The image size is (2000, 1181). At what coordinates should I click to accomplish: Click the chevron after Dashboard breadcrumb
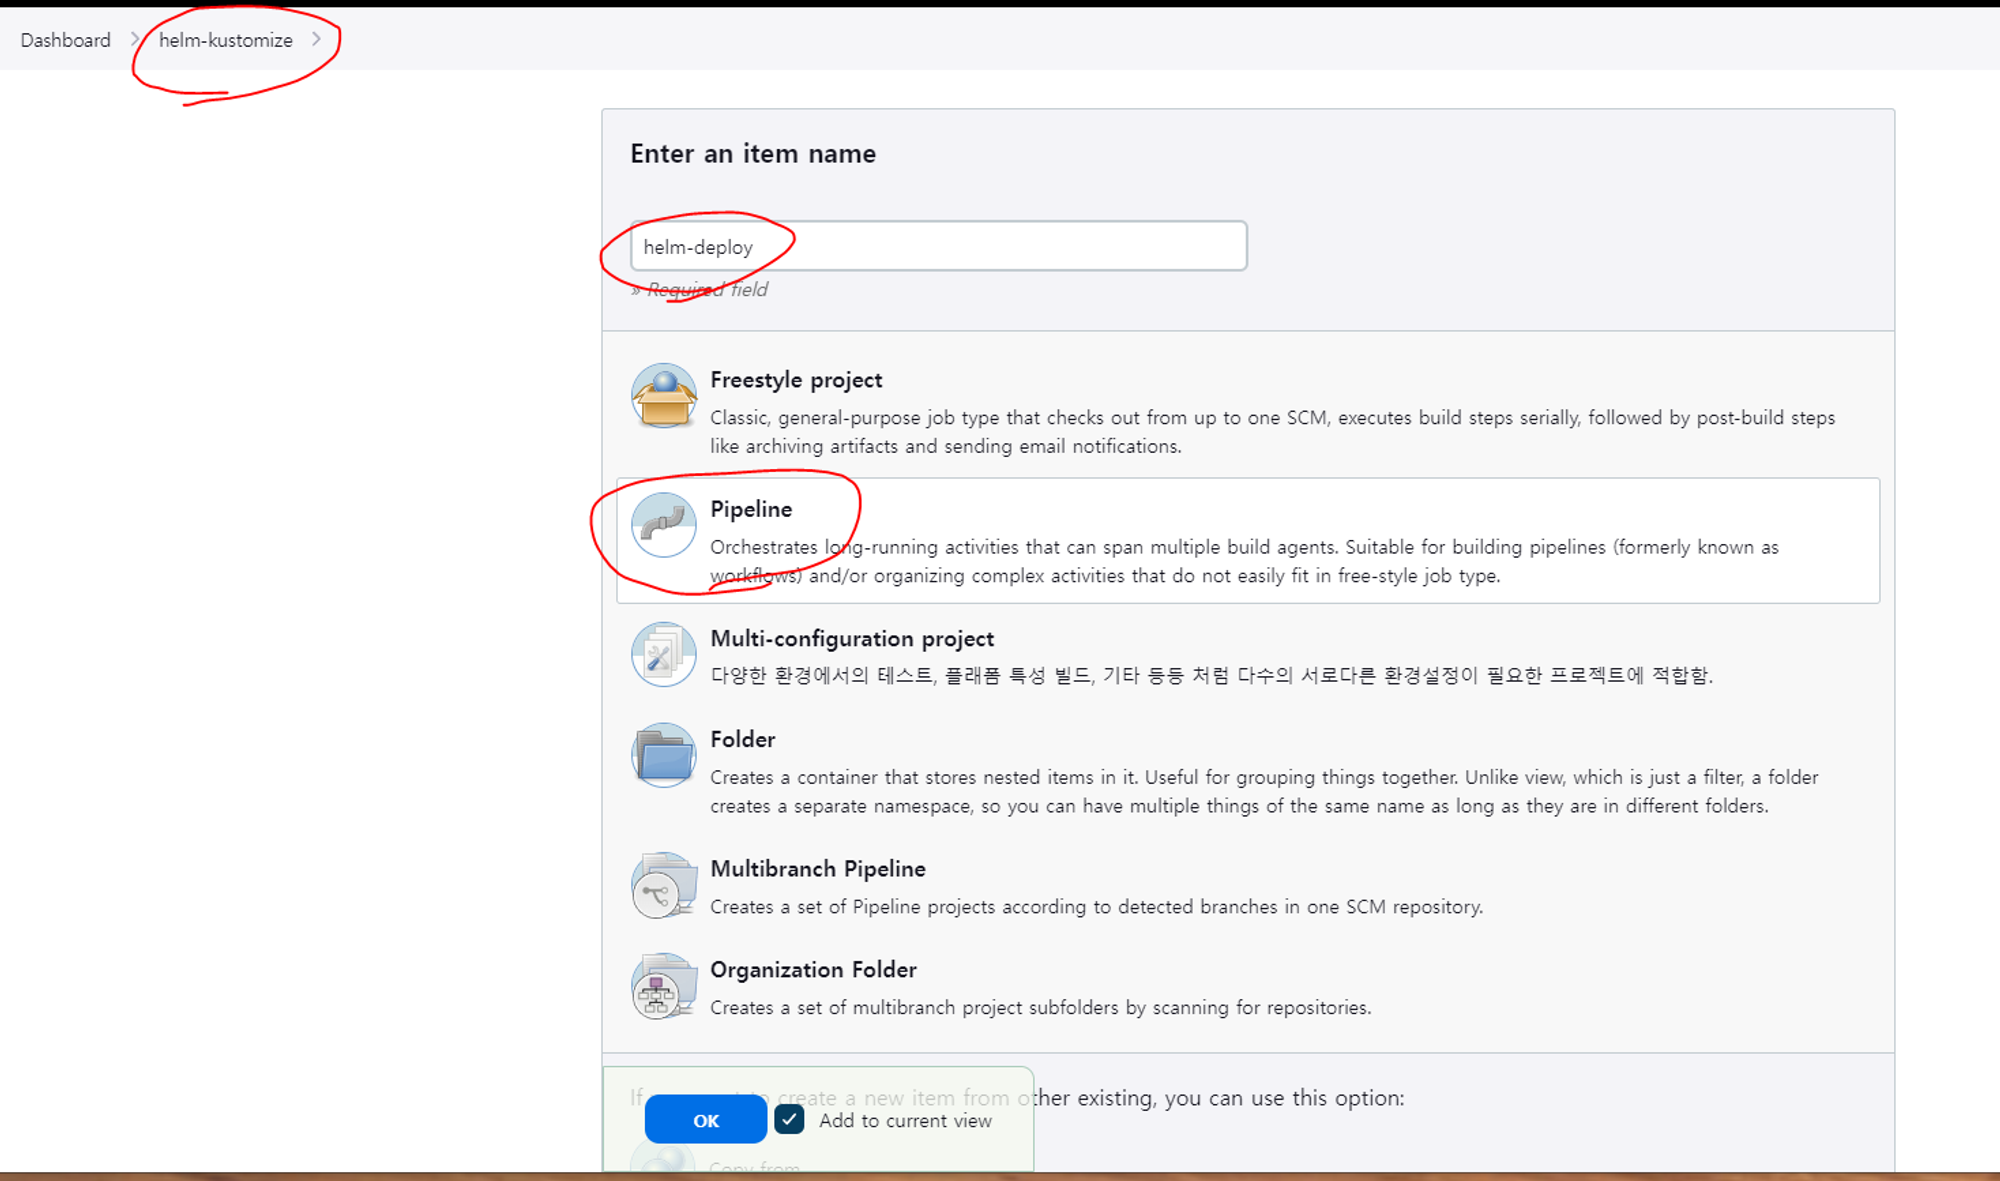pyautogui.click(x=135, y=39)
